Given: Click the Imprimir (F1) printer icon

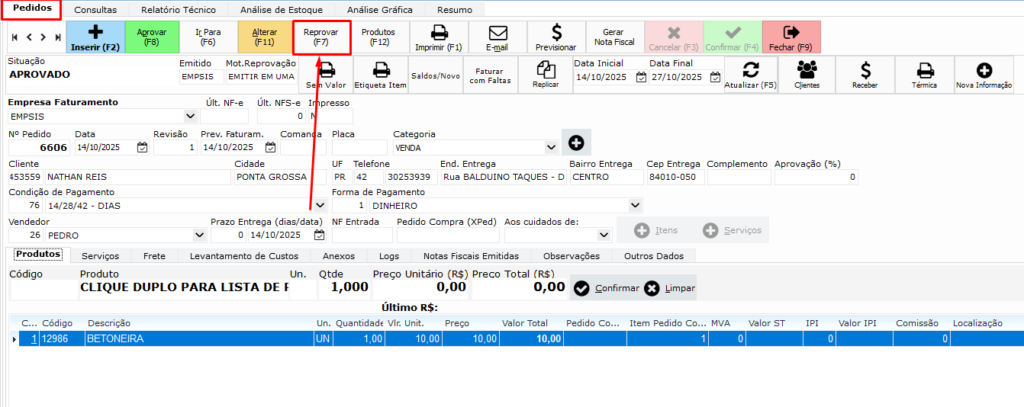Looking at the screenshot, I should (x=439, y=31).
